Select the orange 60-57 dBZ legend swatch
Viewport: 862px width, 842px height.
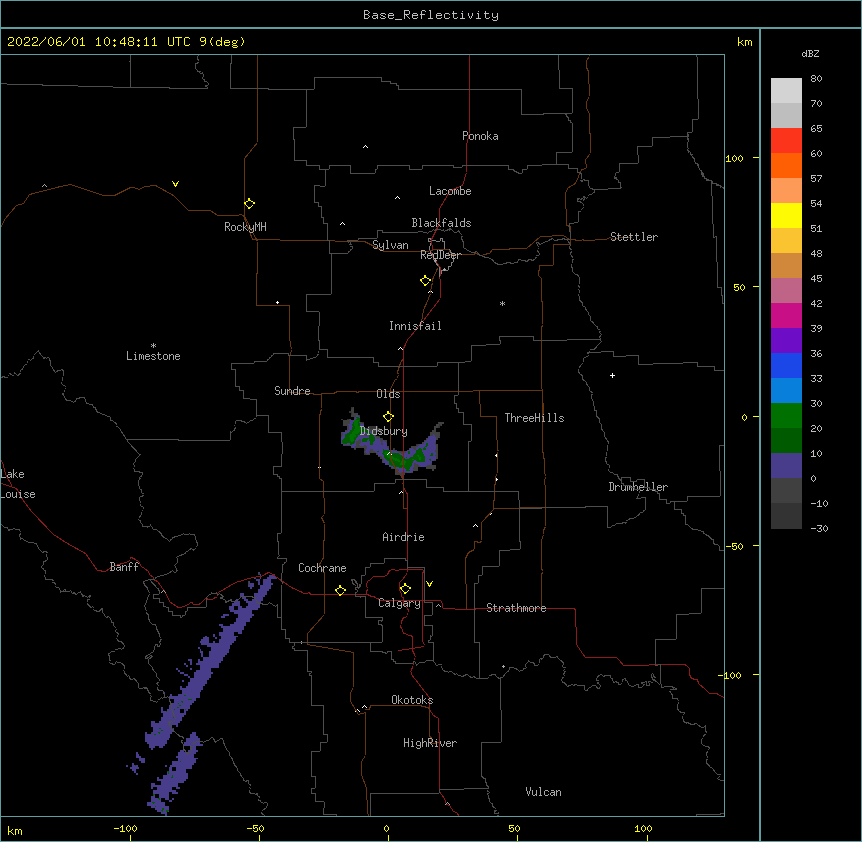[x=786, y=165]
